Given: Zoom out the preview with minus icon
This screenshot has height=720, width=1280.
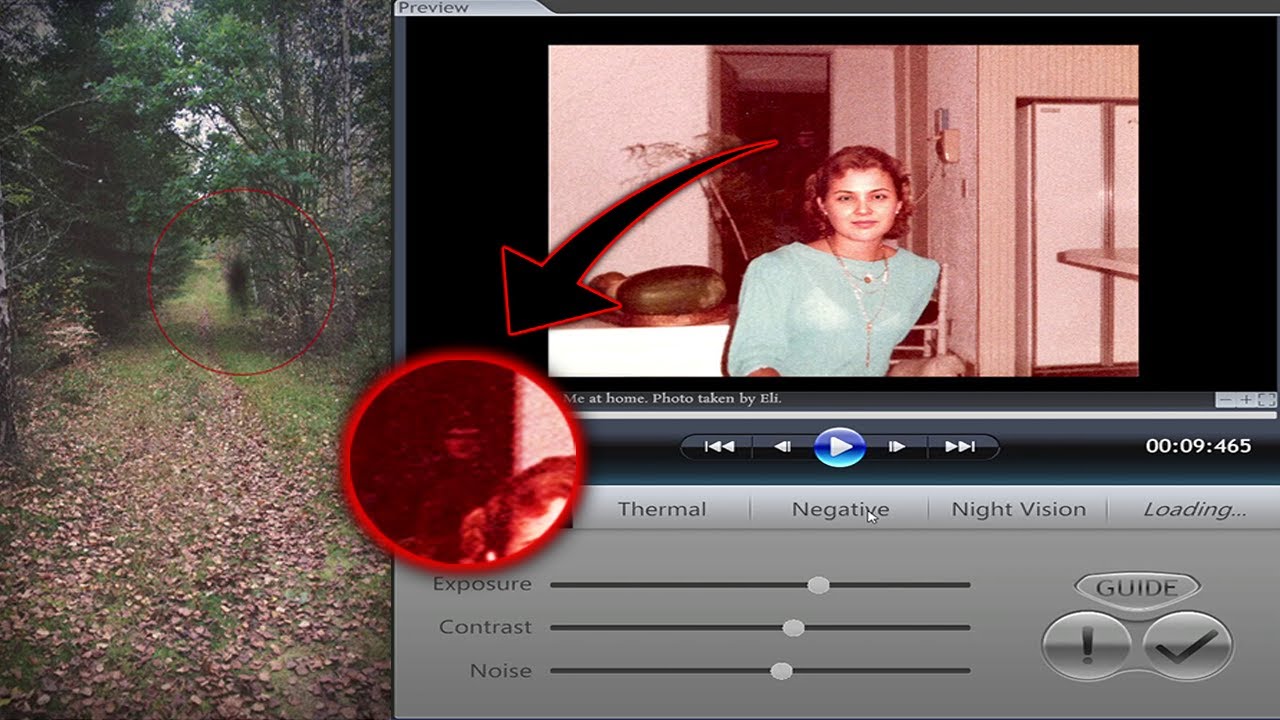Looking at the screenshot, I should coord(1225,400).
